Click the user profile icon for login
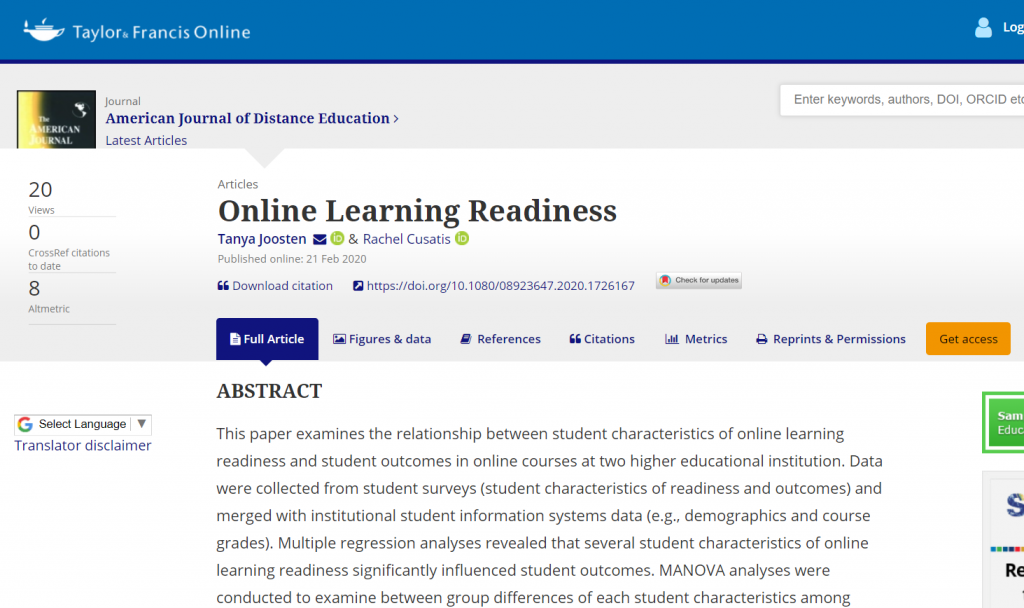1024x608 pixels. coord(983,27)
